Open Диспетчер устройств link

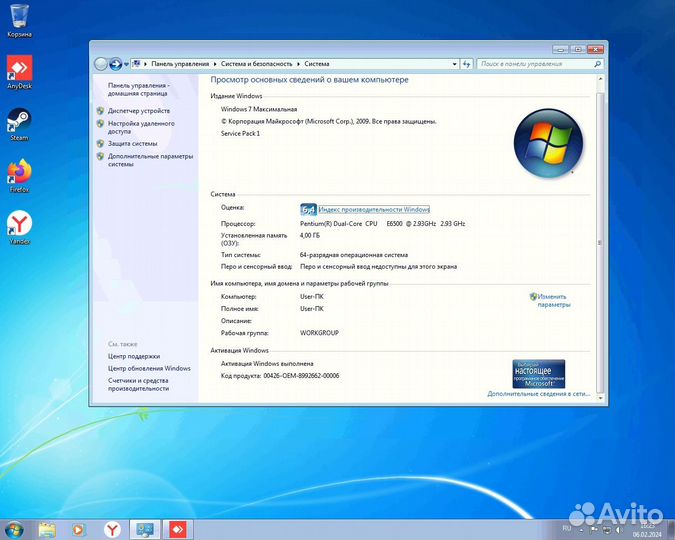click(x=139, y=111)
